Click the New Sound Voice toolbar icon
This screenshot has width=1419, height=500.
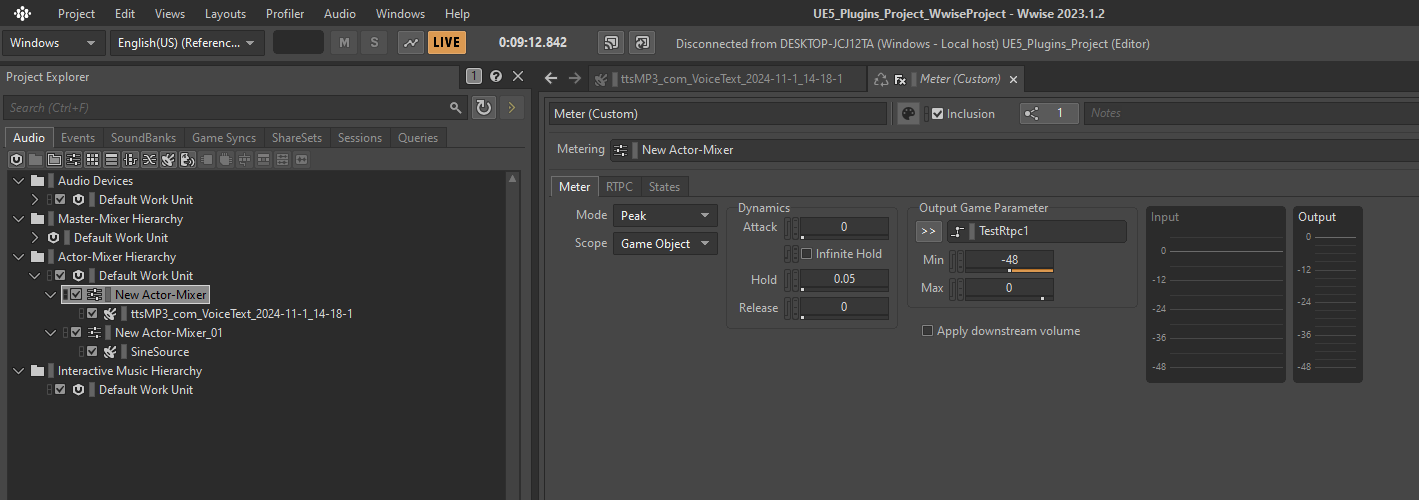pyautogui.click(x=187, y=159)
